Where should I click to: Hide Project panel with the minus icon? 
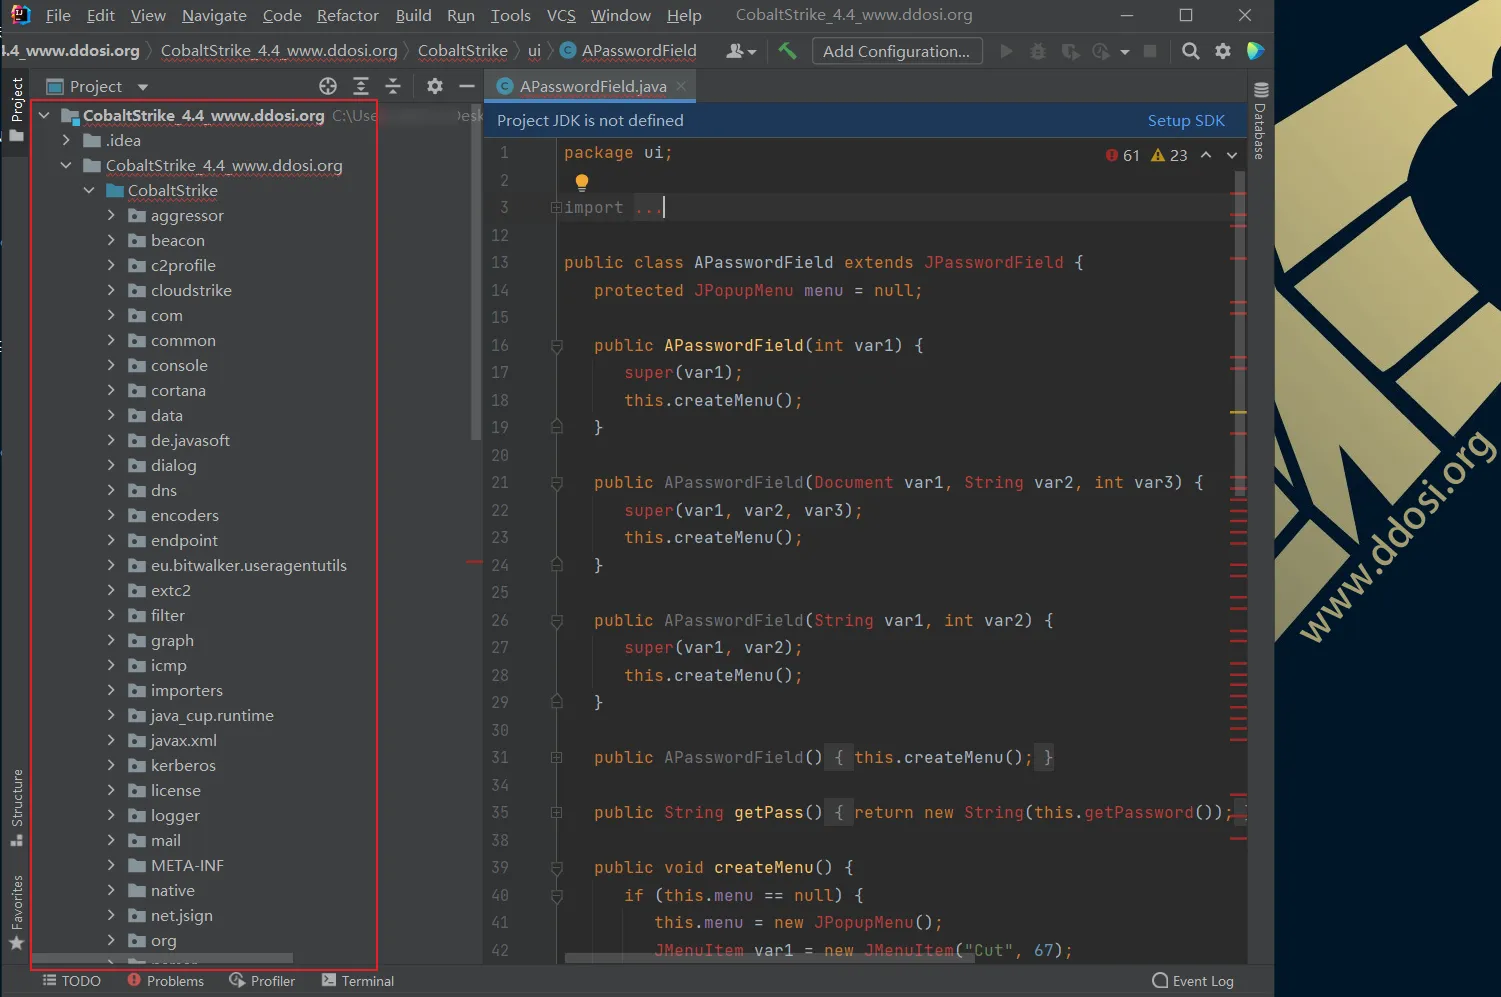click(x=466, y=86)
